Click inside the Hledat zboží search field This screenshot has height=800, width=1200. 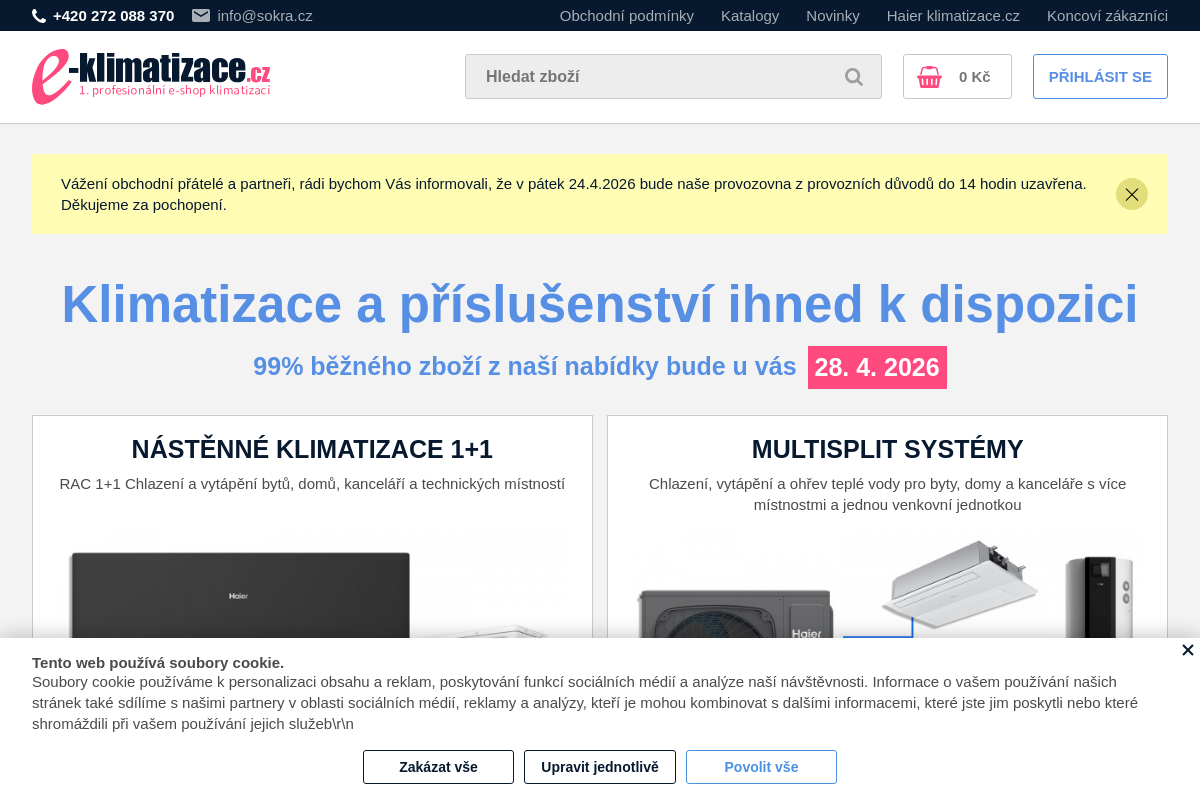point(650,76)
